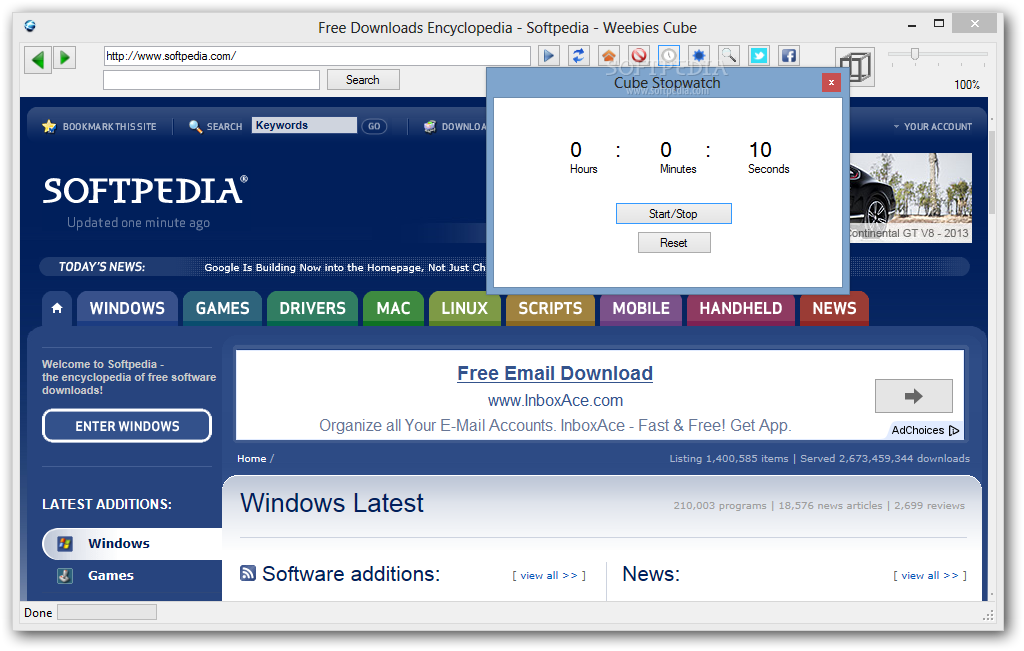Click the Facebook icon in toolbar

[789, 56]
